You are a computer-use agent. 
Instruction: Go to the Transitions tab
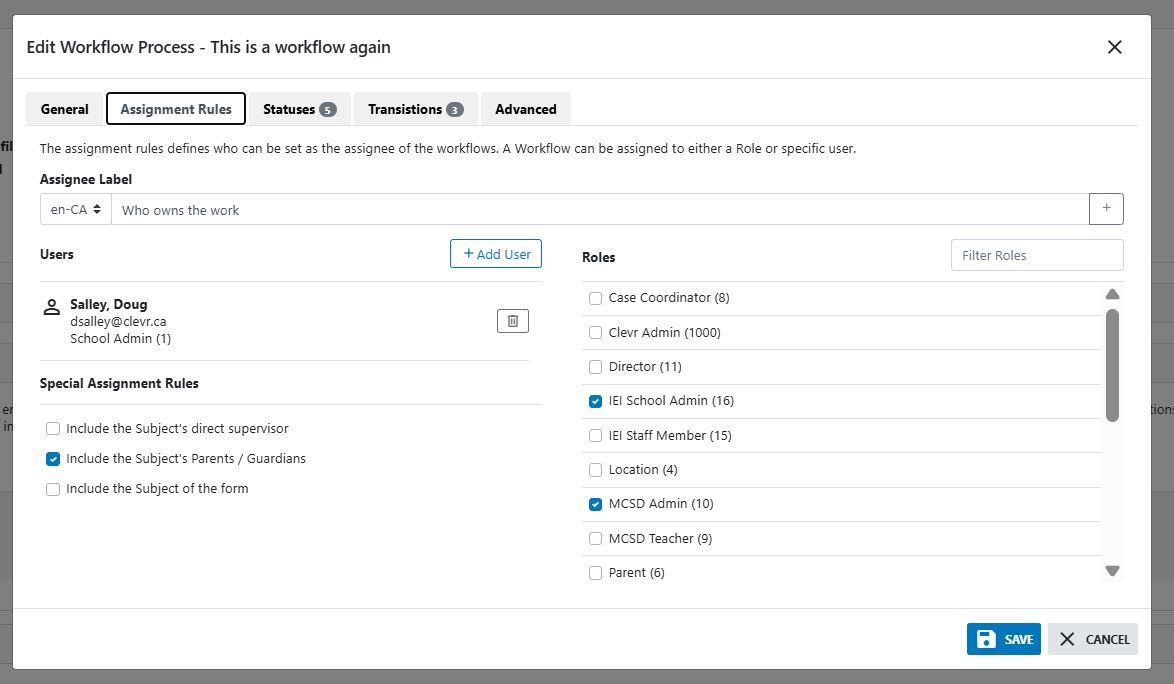415,109
